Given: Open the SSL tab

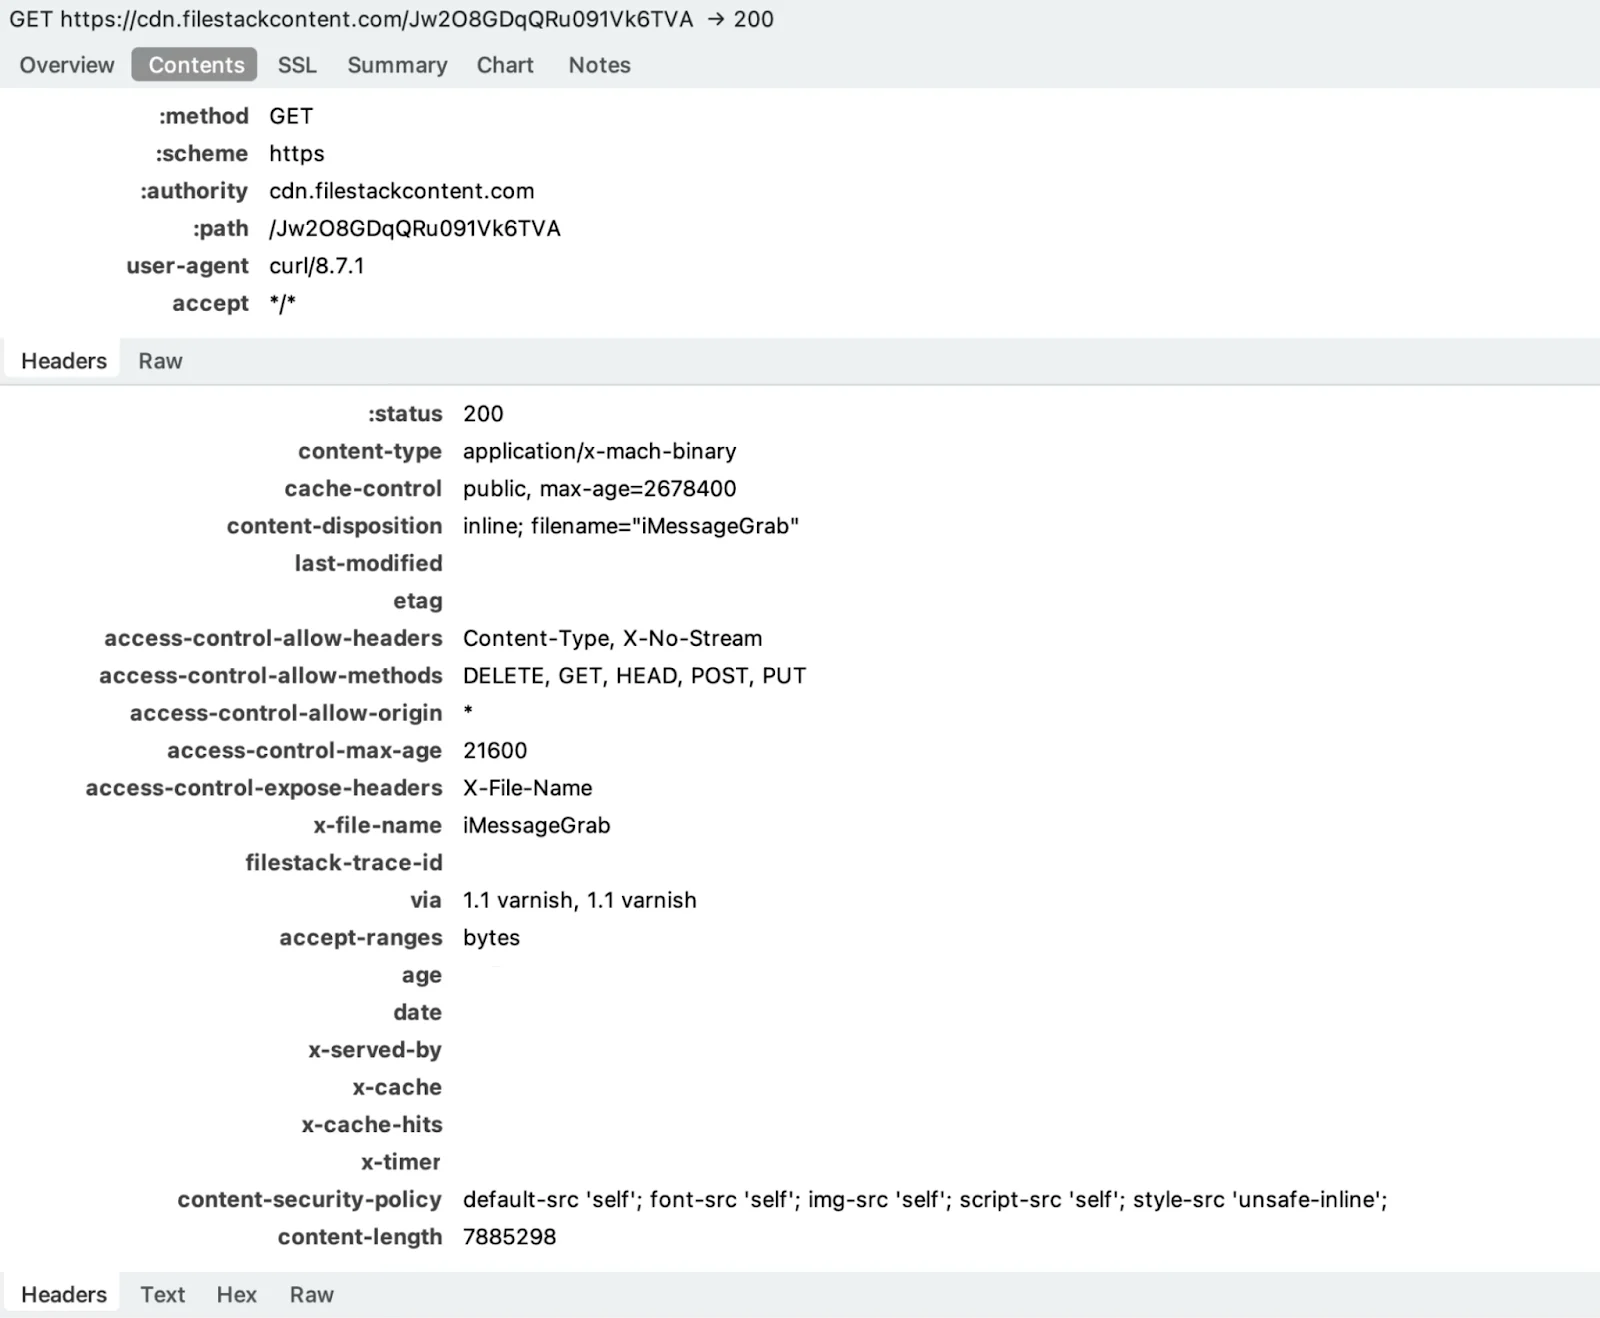Looking at the screenshot, I should click(297, 65).
